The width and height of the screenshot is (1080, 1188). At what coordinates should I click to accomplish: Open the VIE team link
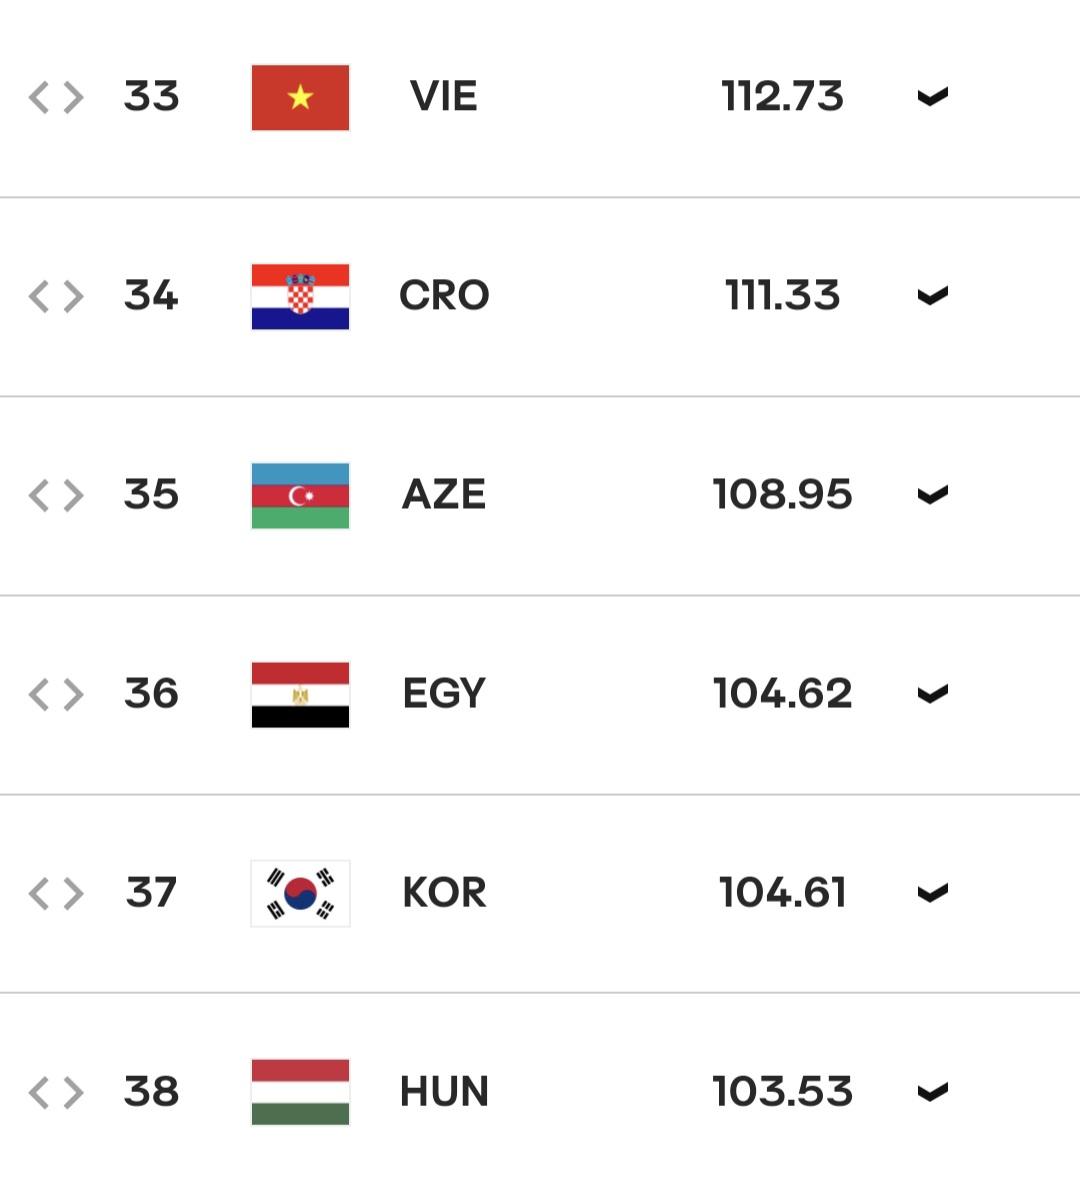443,97
